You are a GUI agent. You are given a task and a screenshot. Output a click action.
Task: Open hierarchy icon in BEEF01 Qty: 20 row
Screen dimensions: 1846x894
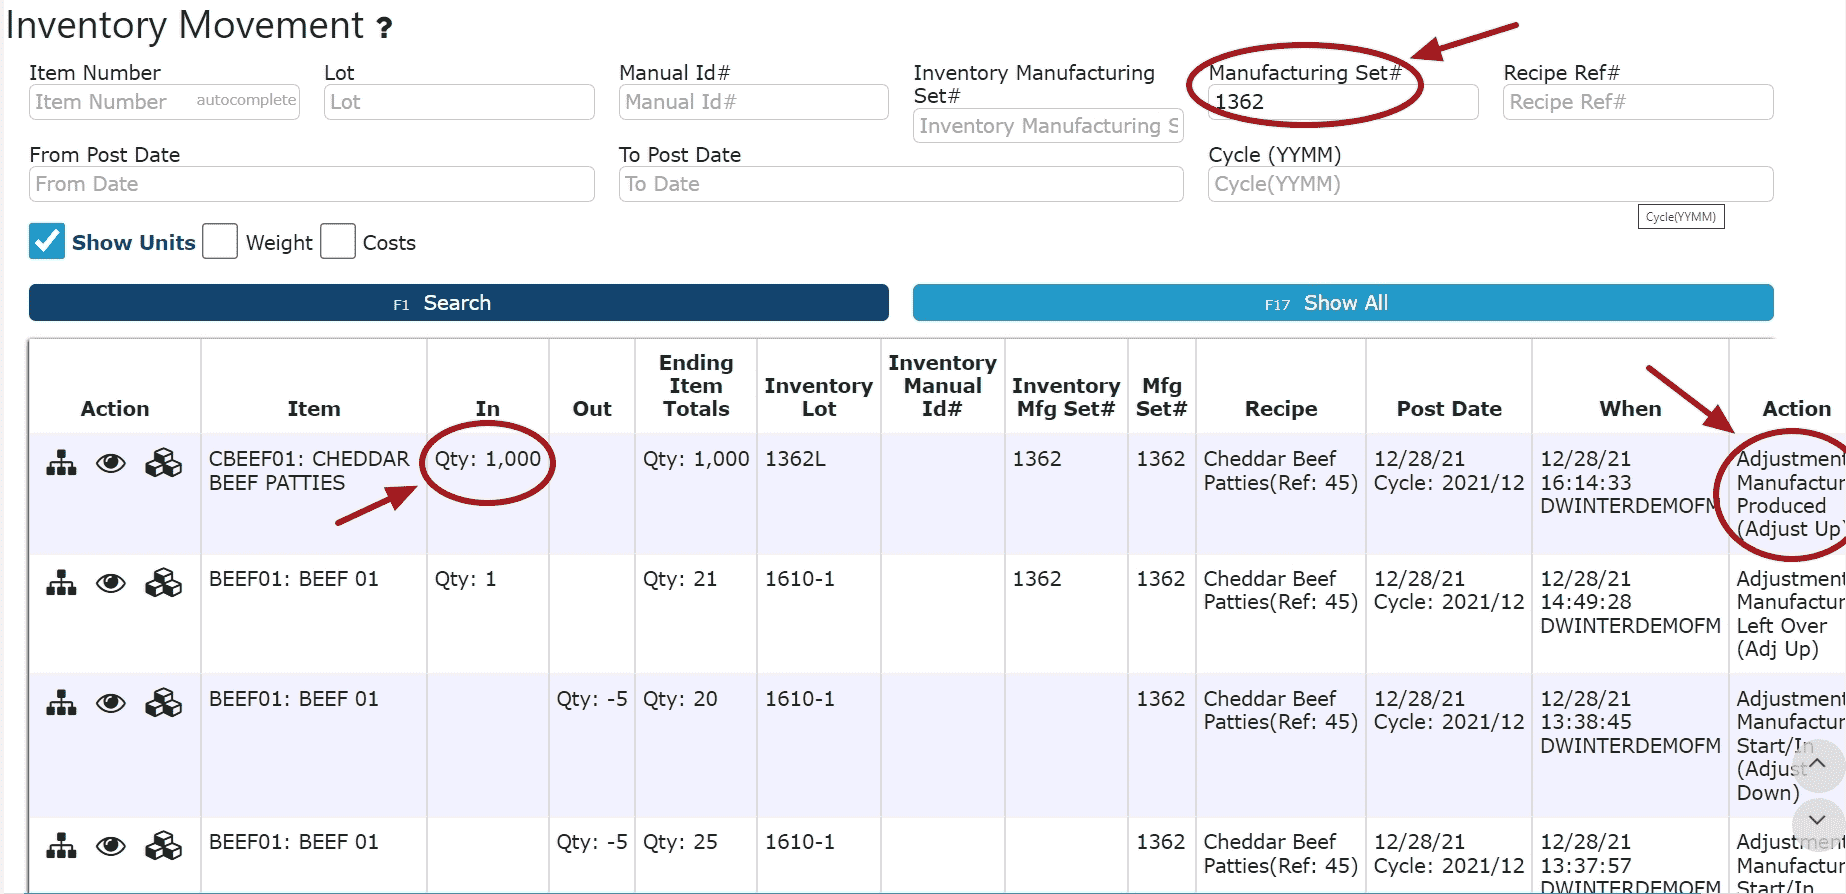[x=61, y=703]
